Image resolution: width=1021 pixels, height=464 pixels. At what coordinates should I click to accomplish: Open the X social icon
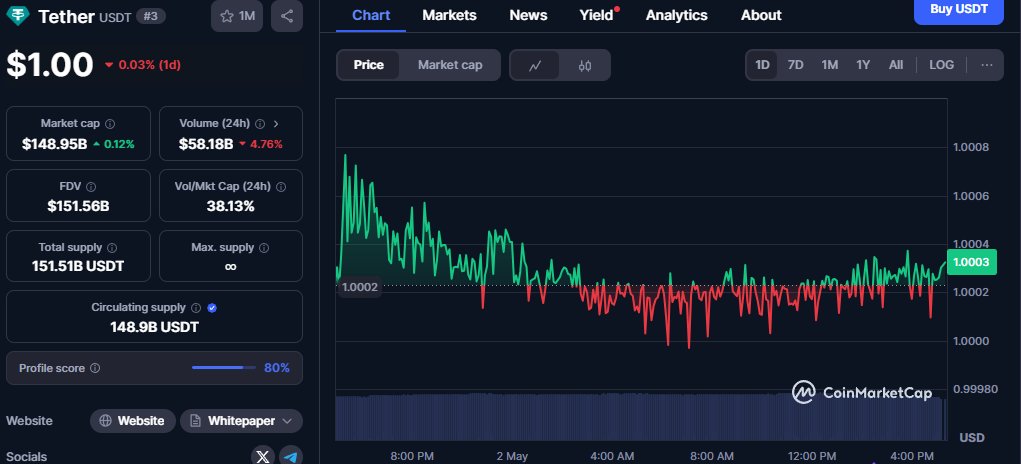[263, 456]
